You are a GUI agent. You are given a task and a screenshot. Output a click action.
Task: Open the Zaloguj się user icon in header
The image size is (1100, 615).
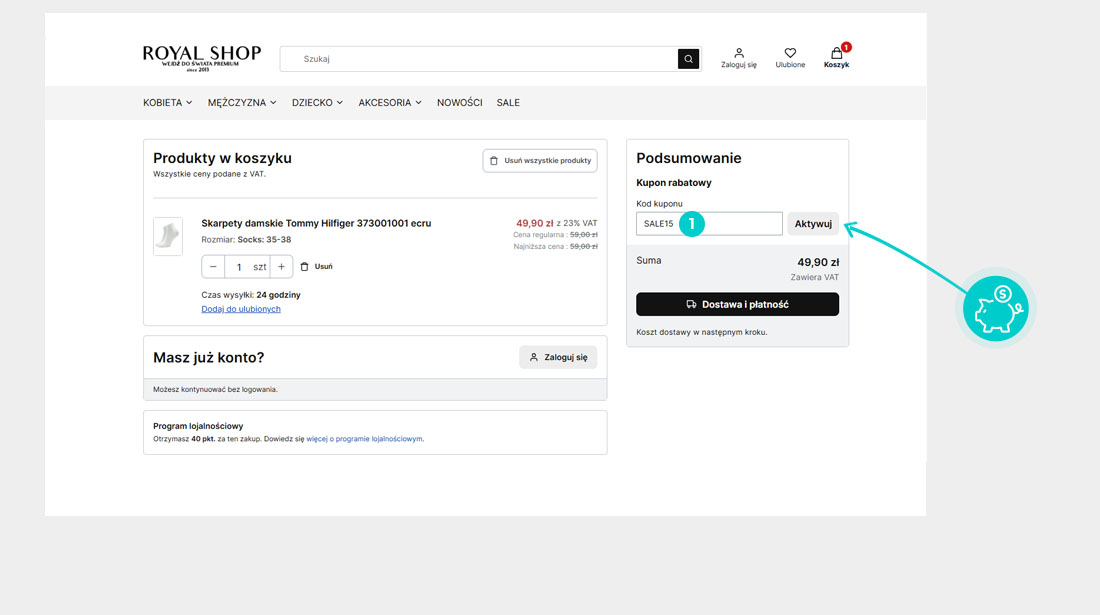[x=739, y=58]
